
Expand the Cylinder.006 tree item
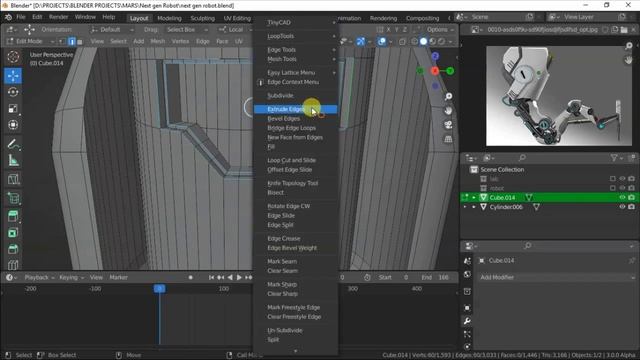[x=474, y=207]
